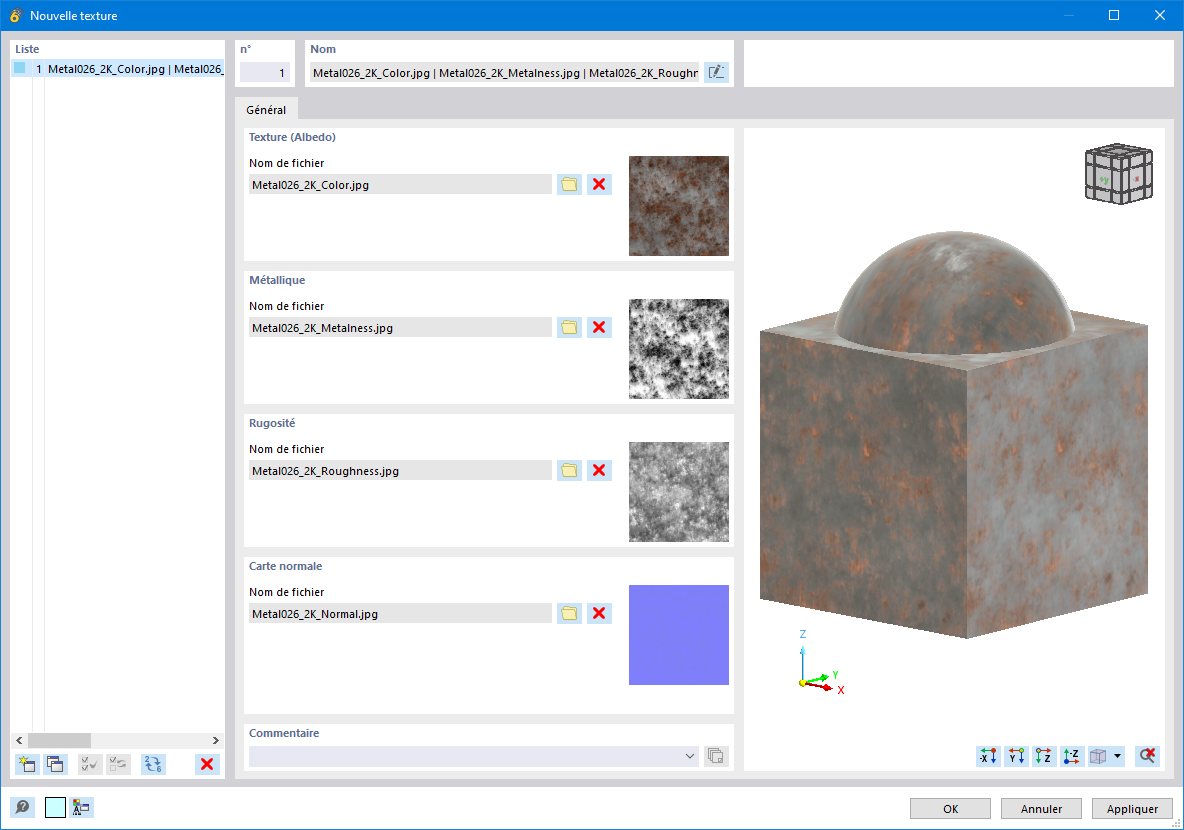Browse for a new Albedo texture file

(568, 184)
